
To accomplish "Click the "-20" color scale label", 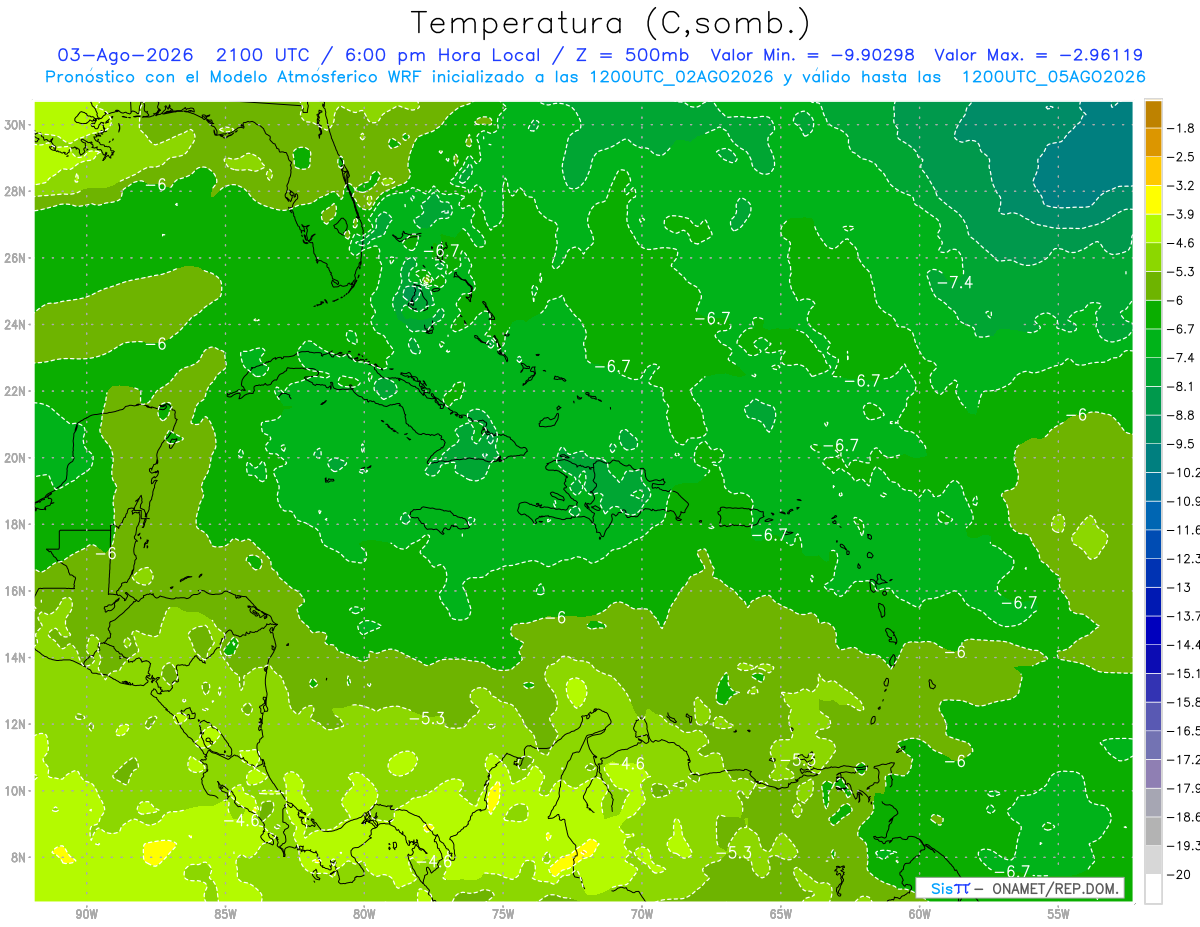I will point(1178,874).
